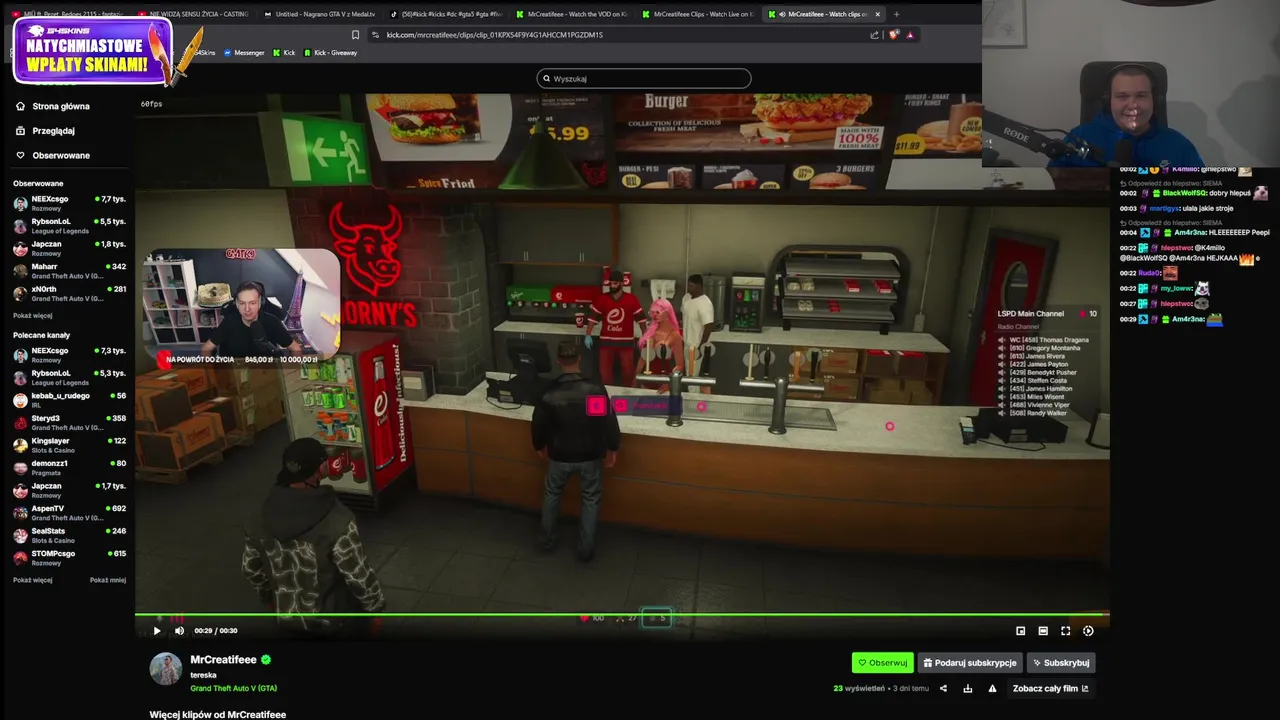Viewport: 1280px width, 720px height.
Task: Open the Kick - Giveaway bookmark
Action: coord(330,53)
